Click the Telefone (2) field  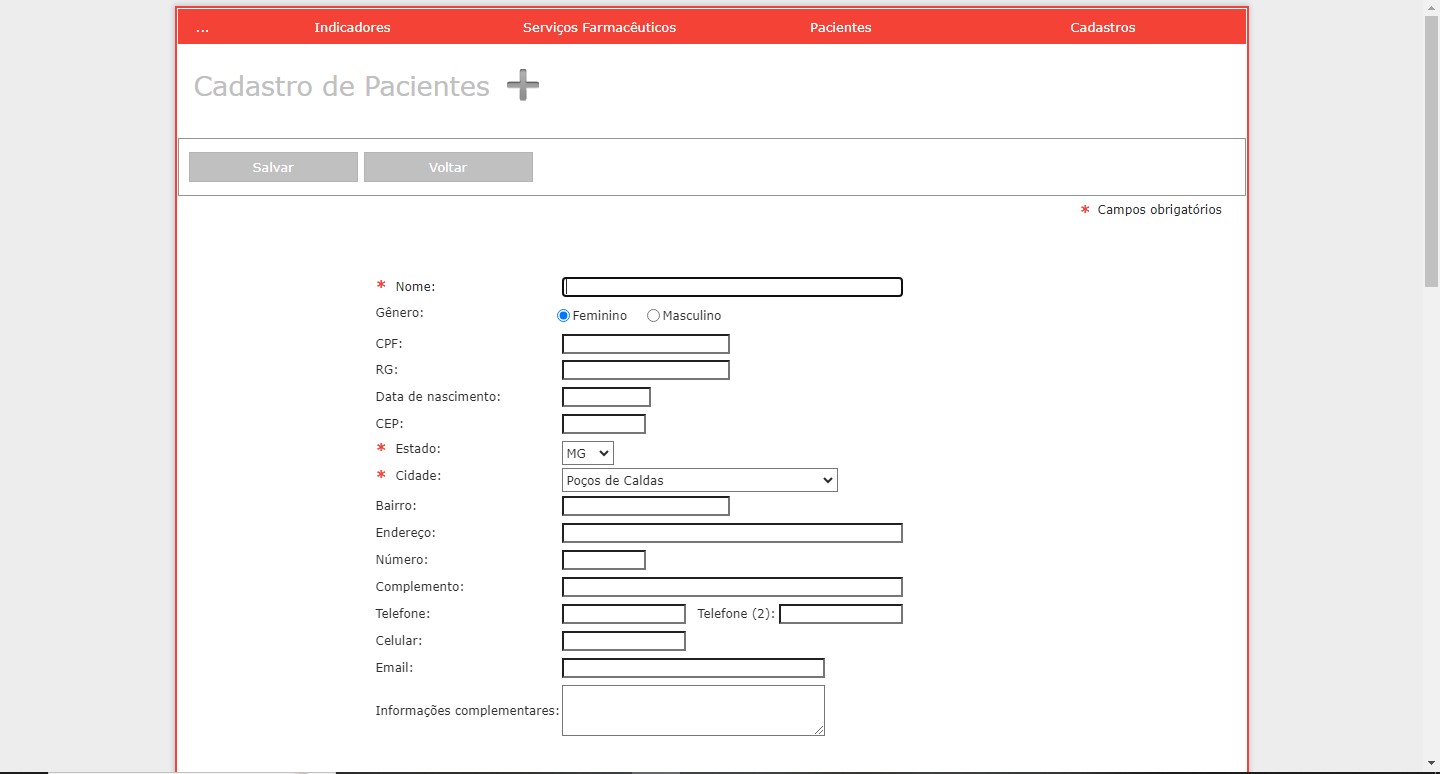(x=840, y=614)
